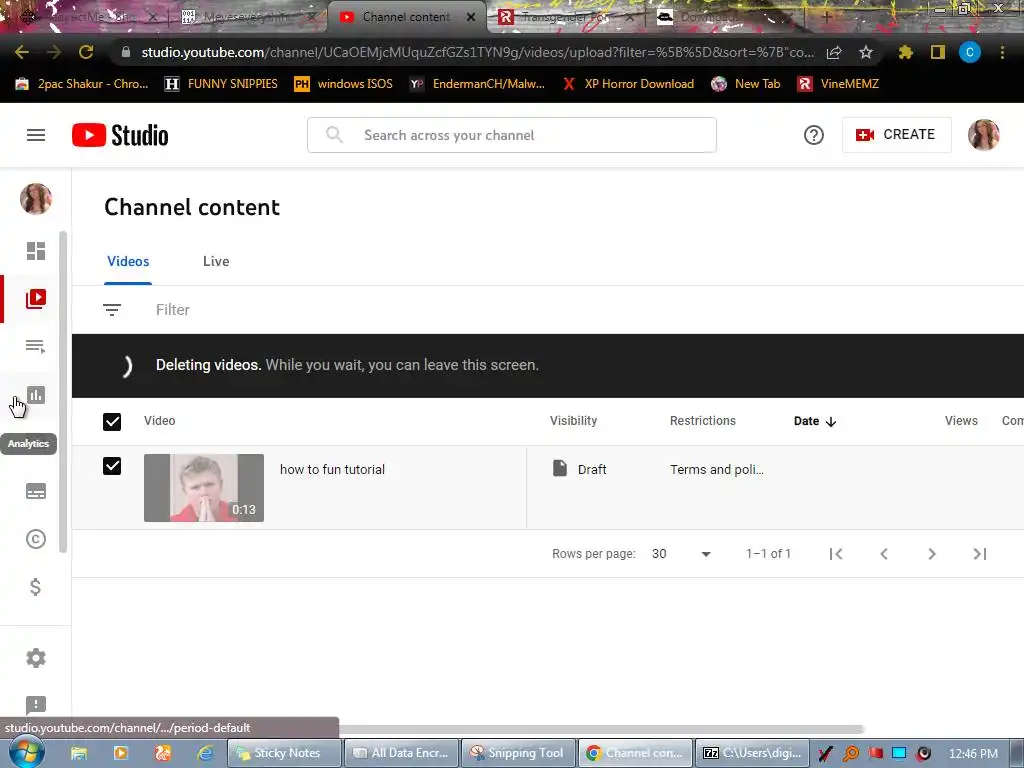Uncheck the how to fun tutorial checkbox
This screenshot has height=768, width=1024.
tap(112, 466)
